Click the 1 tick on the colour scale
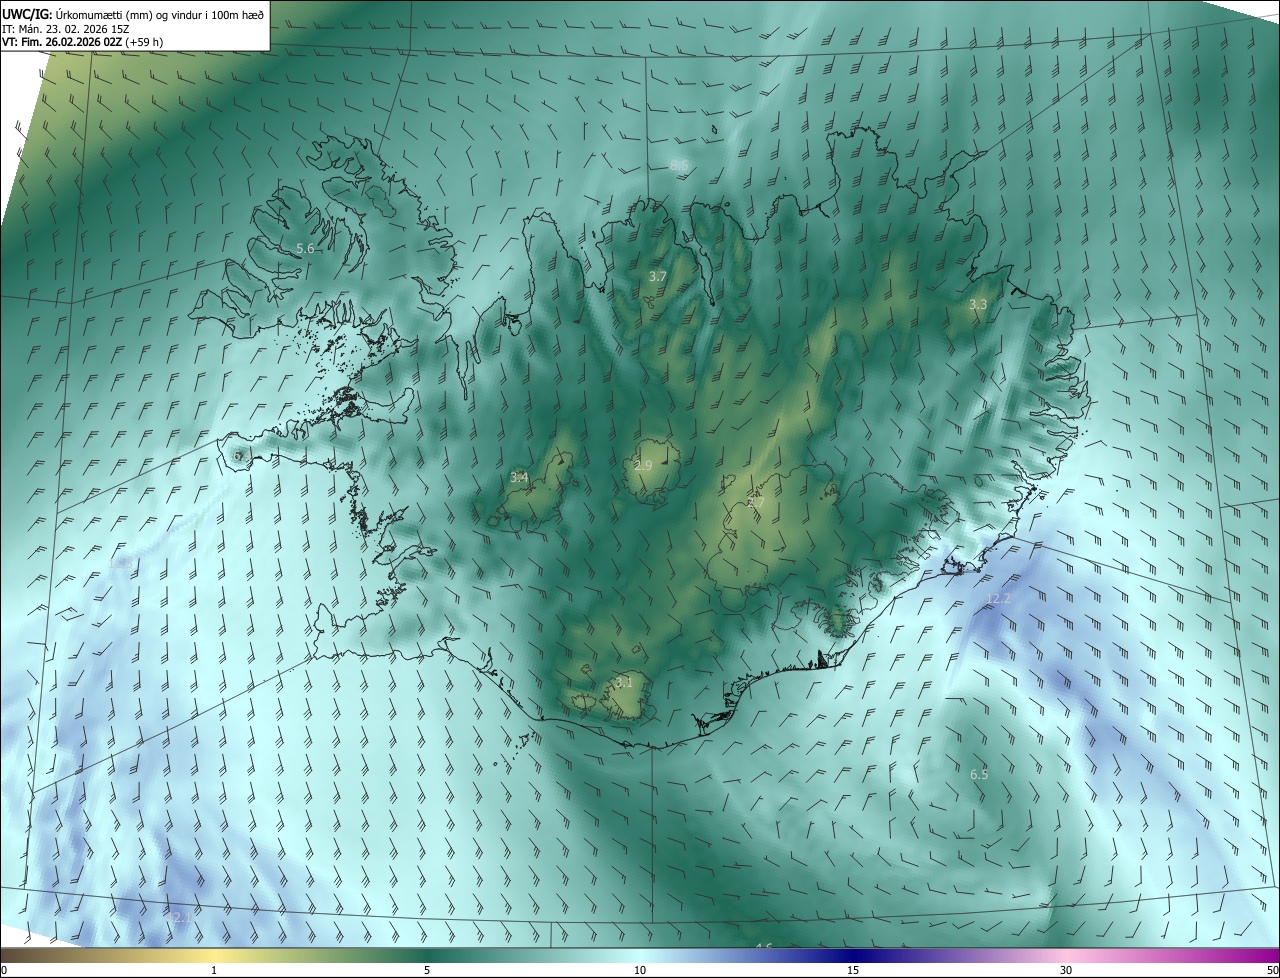Screen dimensions: 1280x978 pyautogui.click(x=214, y=970)
